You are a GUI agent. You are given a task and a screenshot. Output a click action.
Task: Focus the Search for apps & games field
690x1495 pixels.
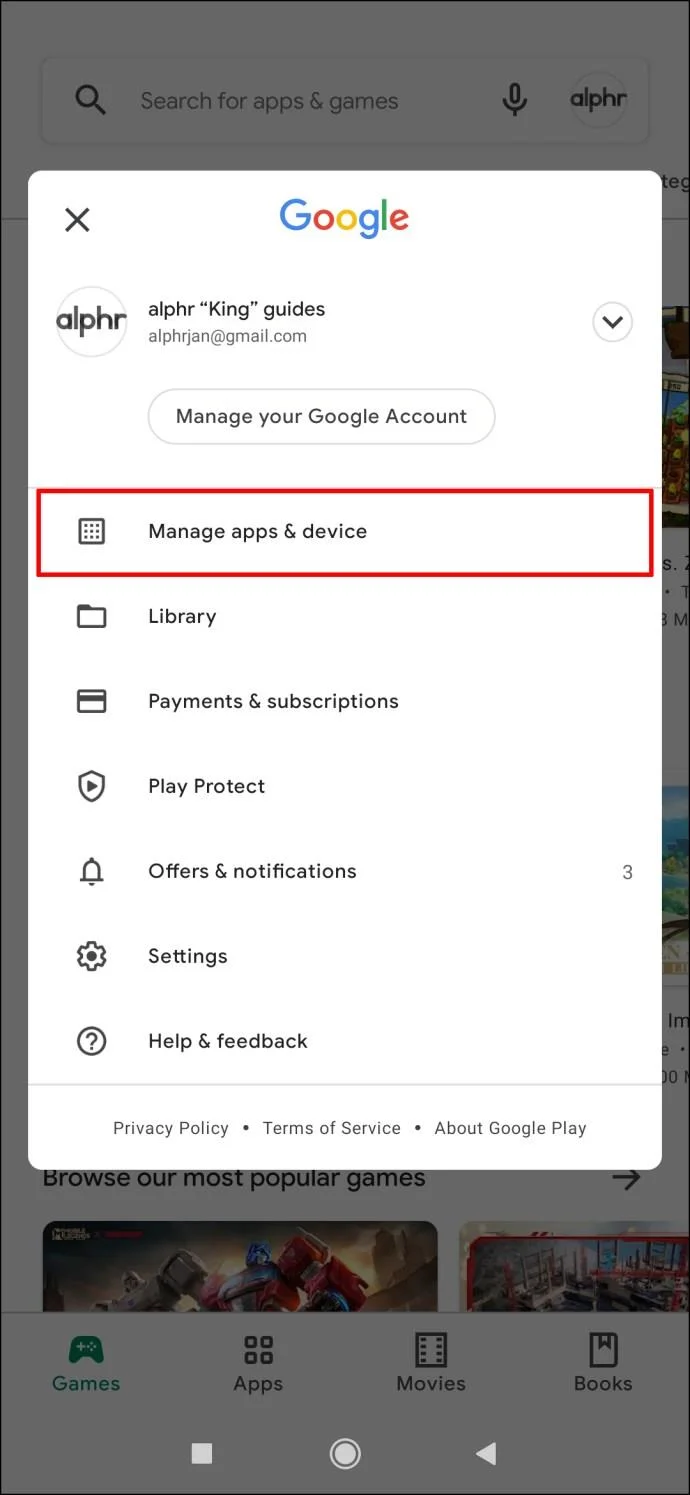pos(345,100)
